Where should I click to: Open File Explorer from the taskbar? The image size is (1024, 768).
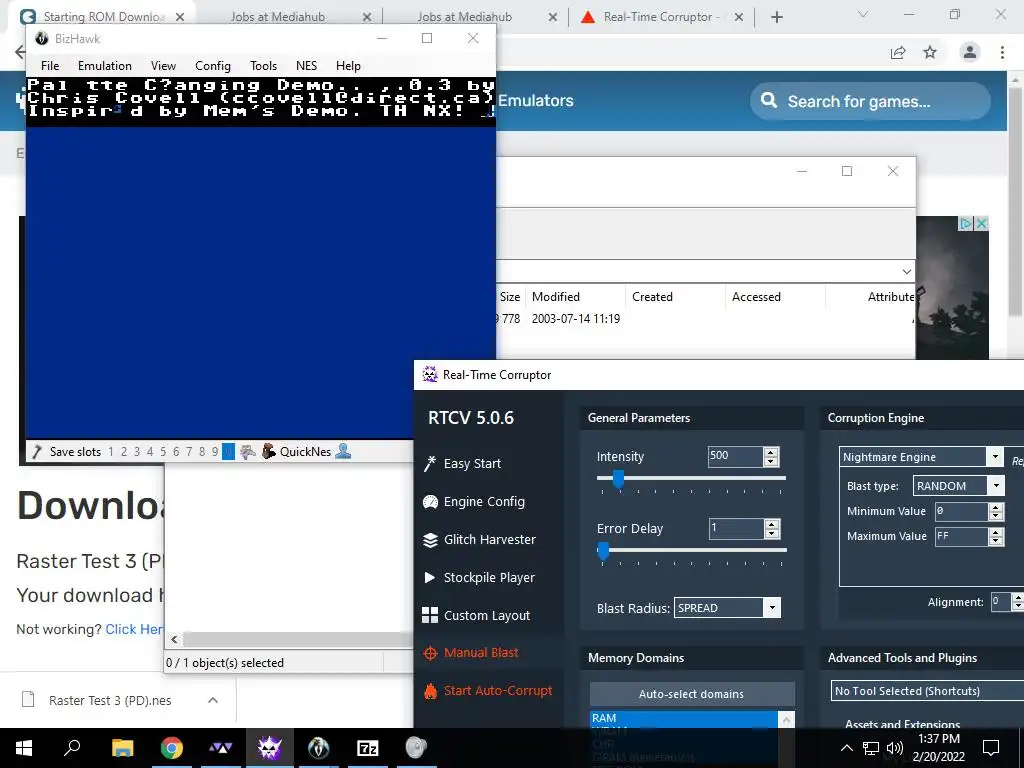coord(123,748)
